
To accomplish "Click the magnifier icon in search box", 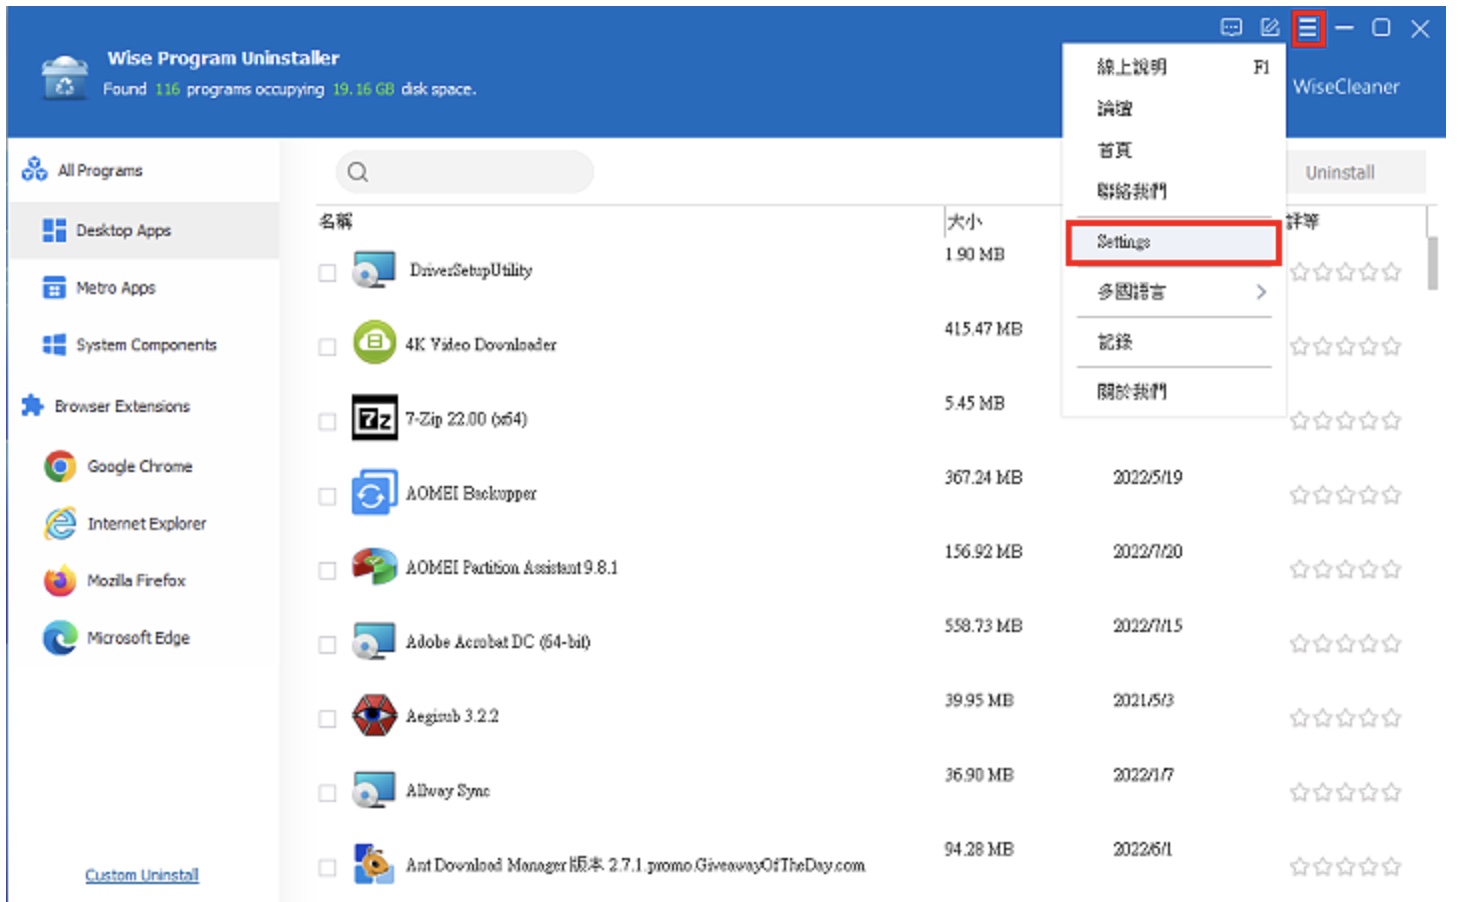I will (x=358, y=172).
